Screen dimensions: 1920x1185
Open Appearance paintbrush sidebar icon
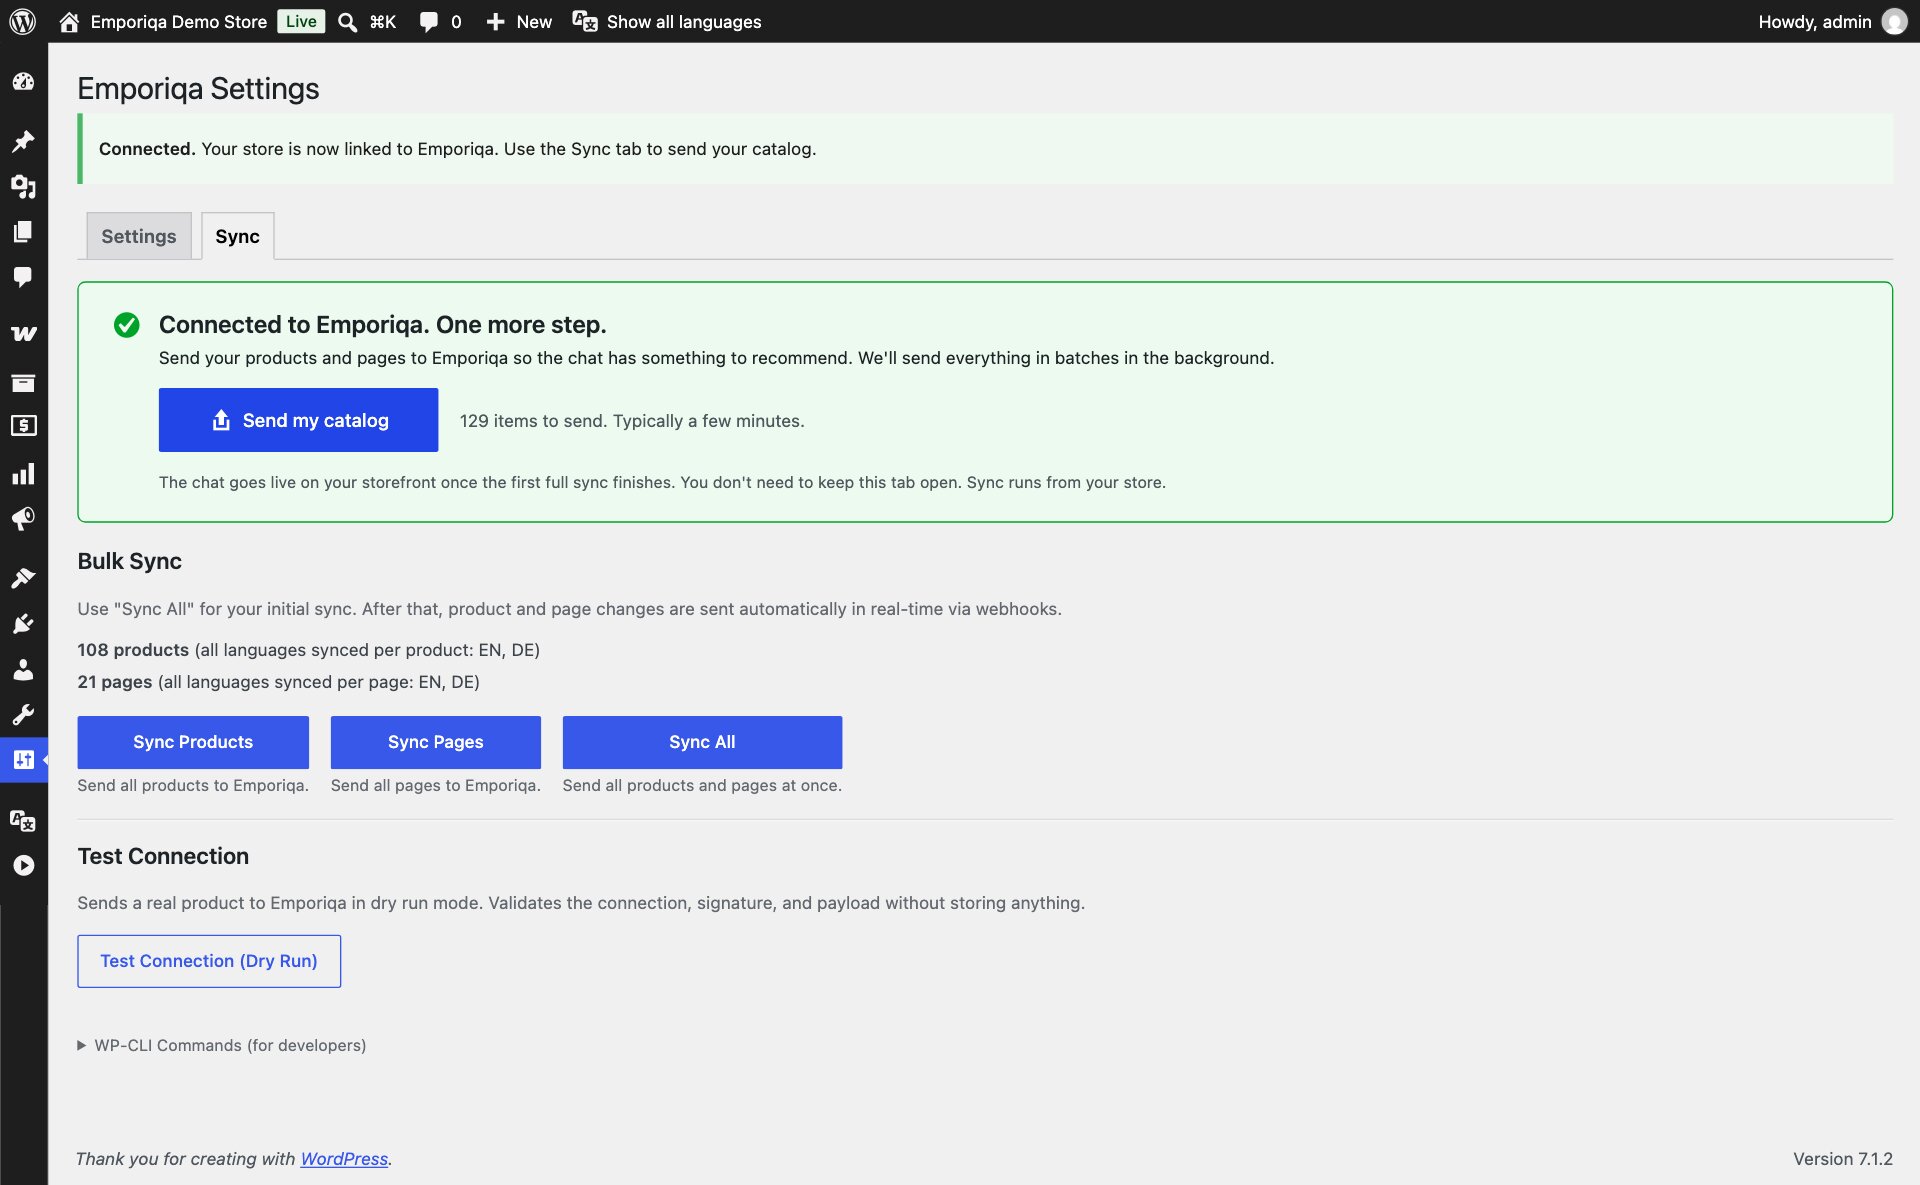[23, 578]
